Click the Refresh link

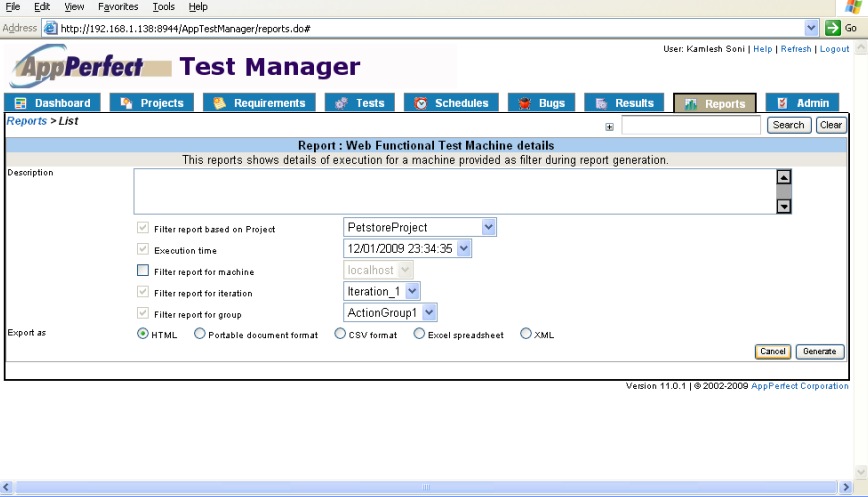[796, 49]
